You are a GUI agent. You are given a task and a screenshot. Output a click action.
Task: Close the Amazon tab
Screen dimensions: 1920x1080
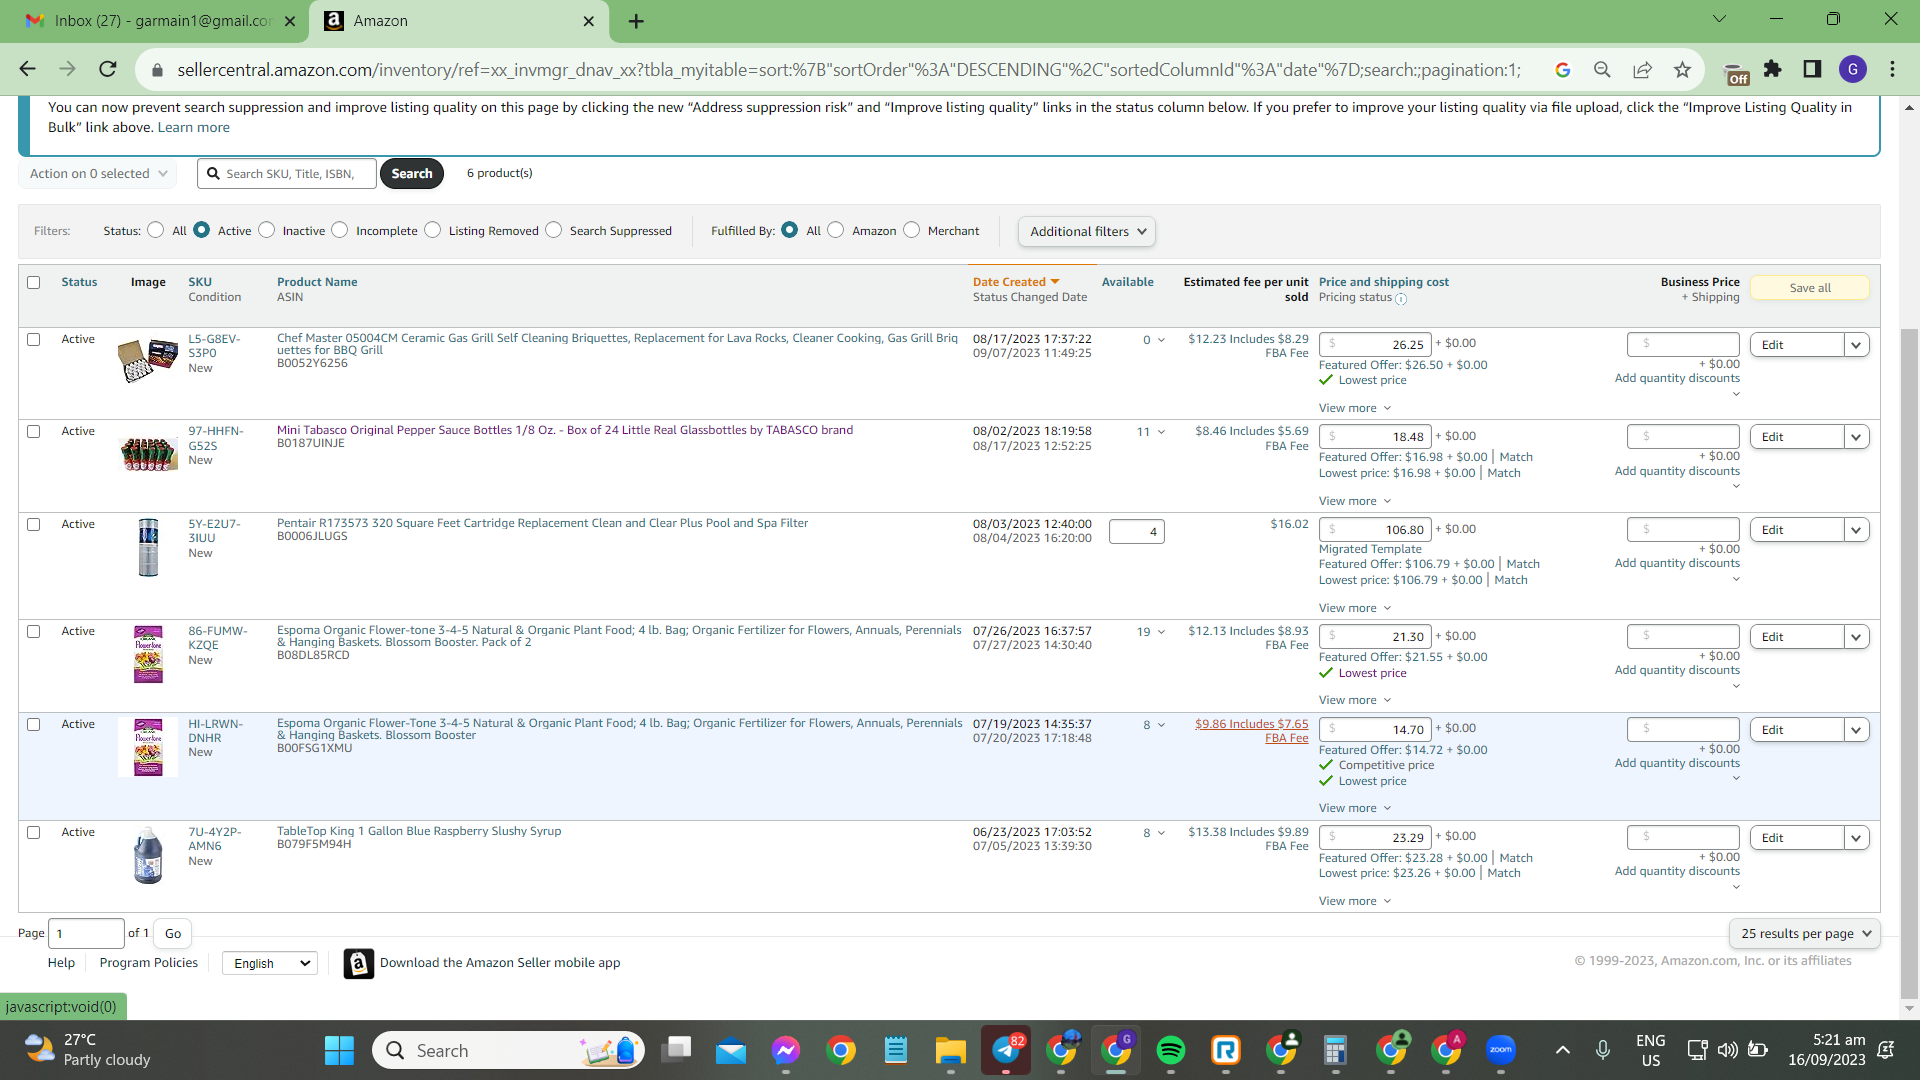(x=589, y=21)
